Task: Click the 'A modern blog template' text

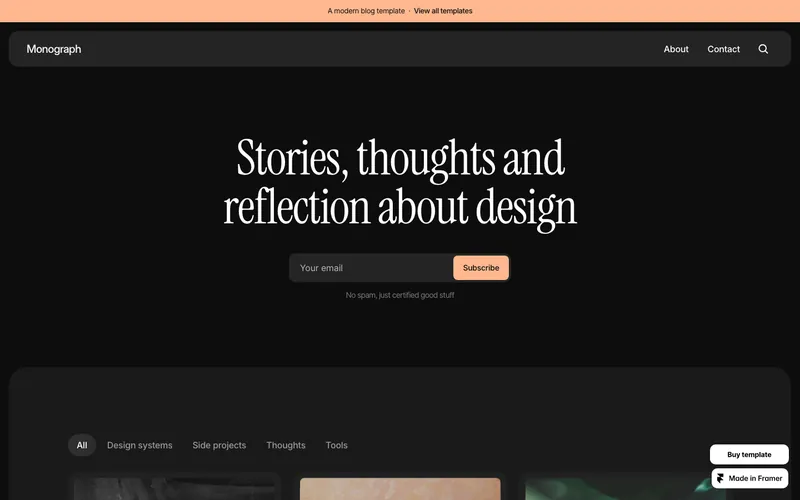Action: point(366,11)
